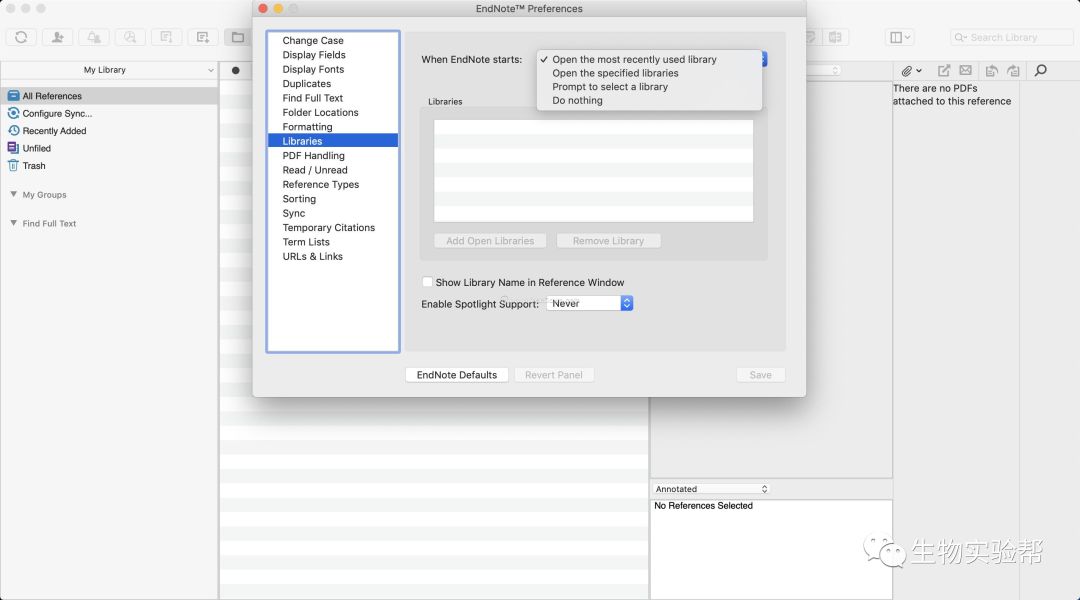Close the EndNote Preferences window
1080x600 pixels.
coord(263,8)
